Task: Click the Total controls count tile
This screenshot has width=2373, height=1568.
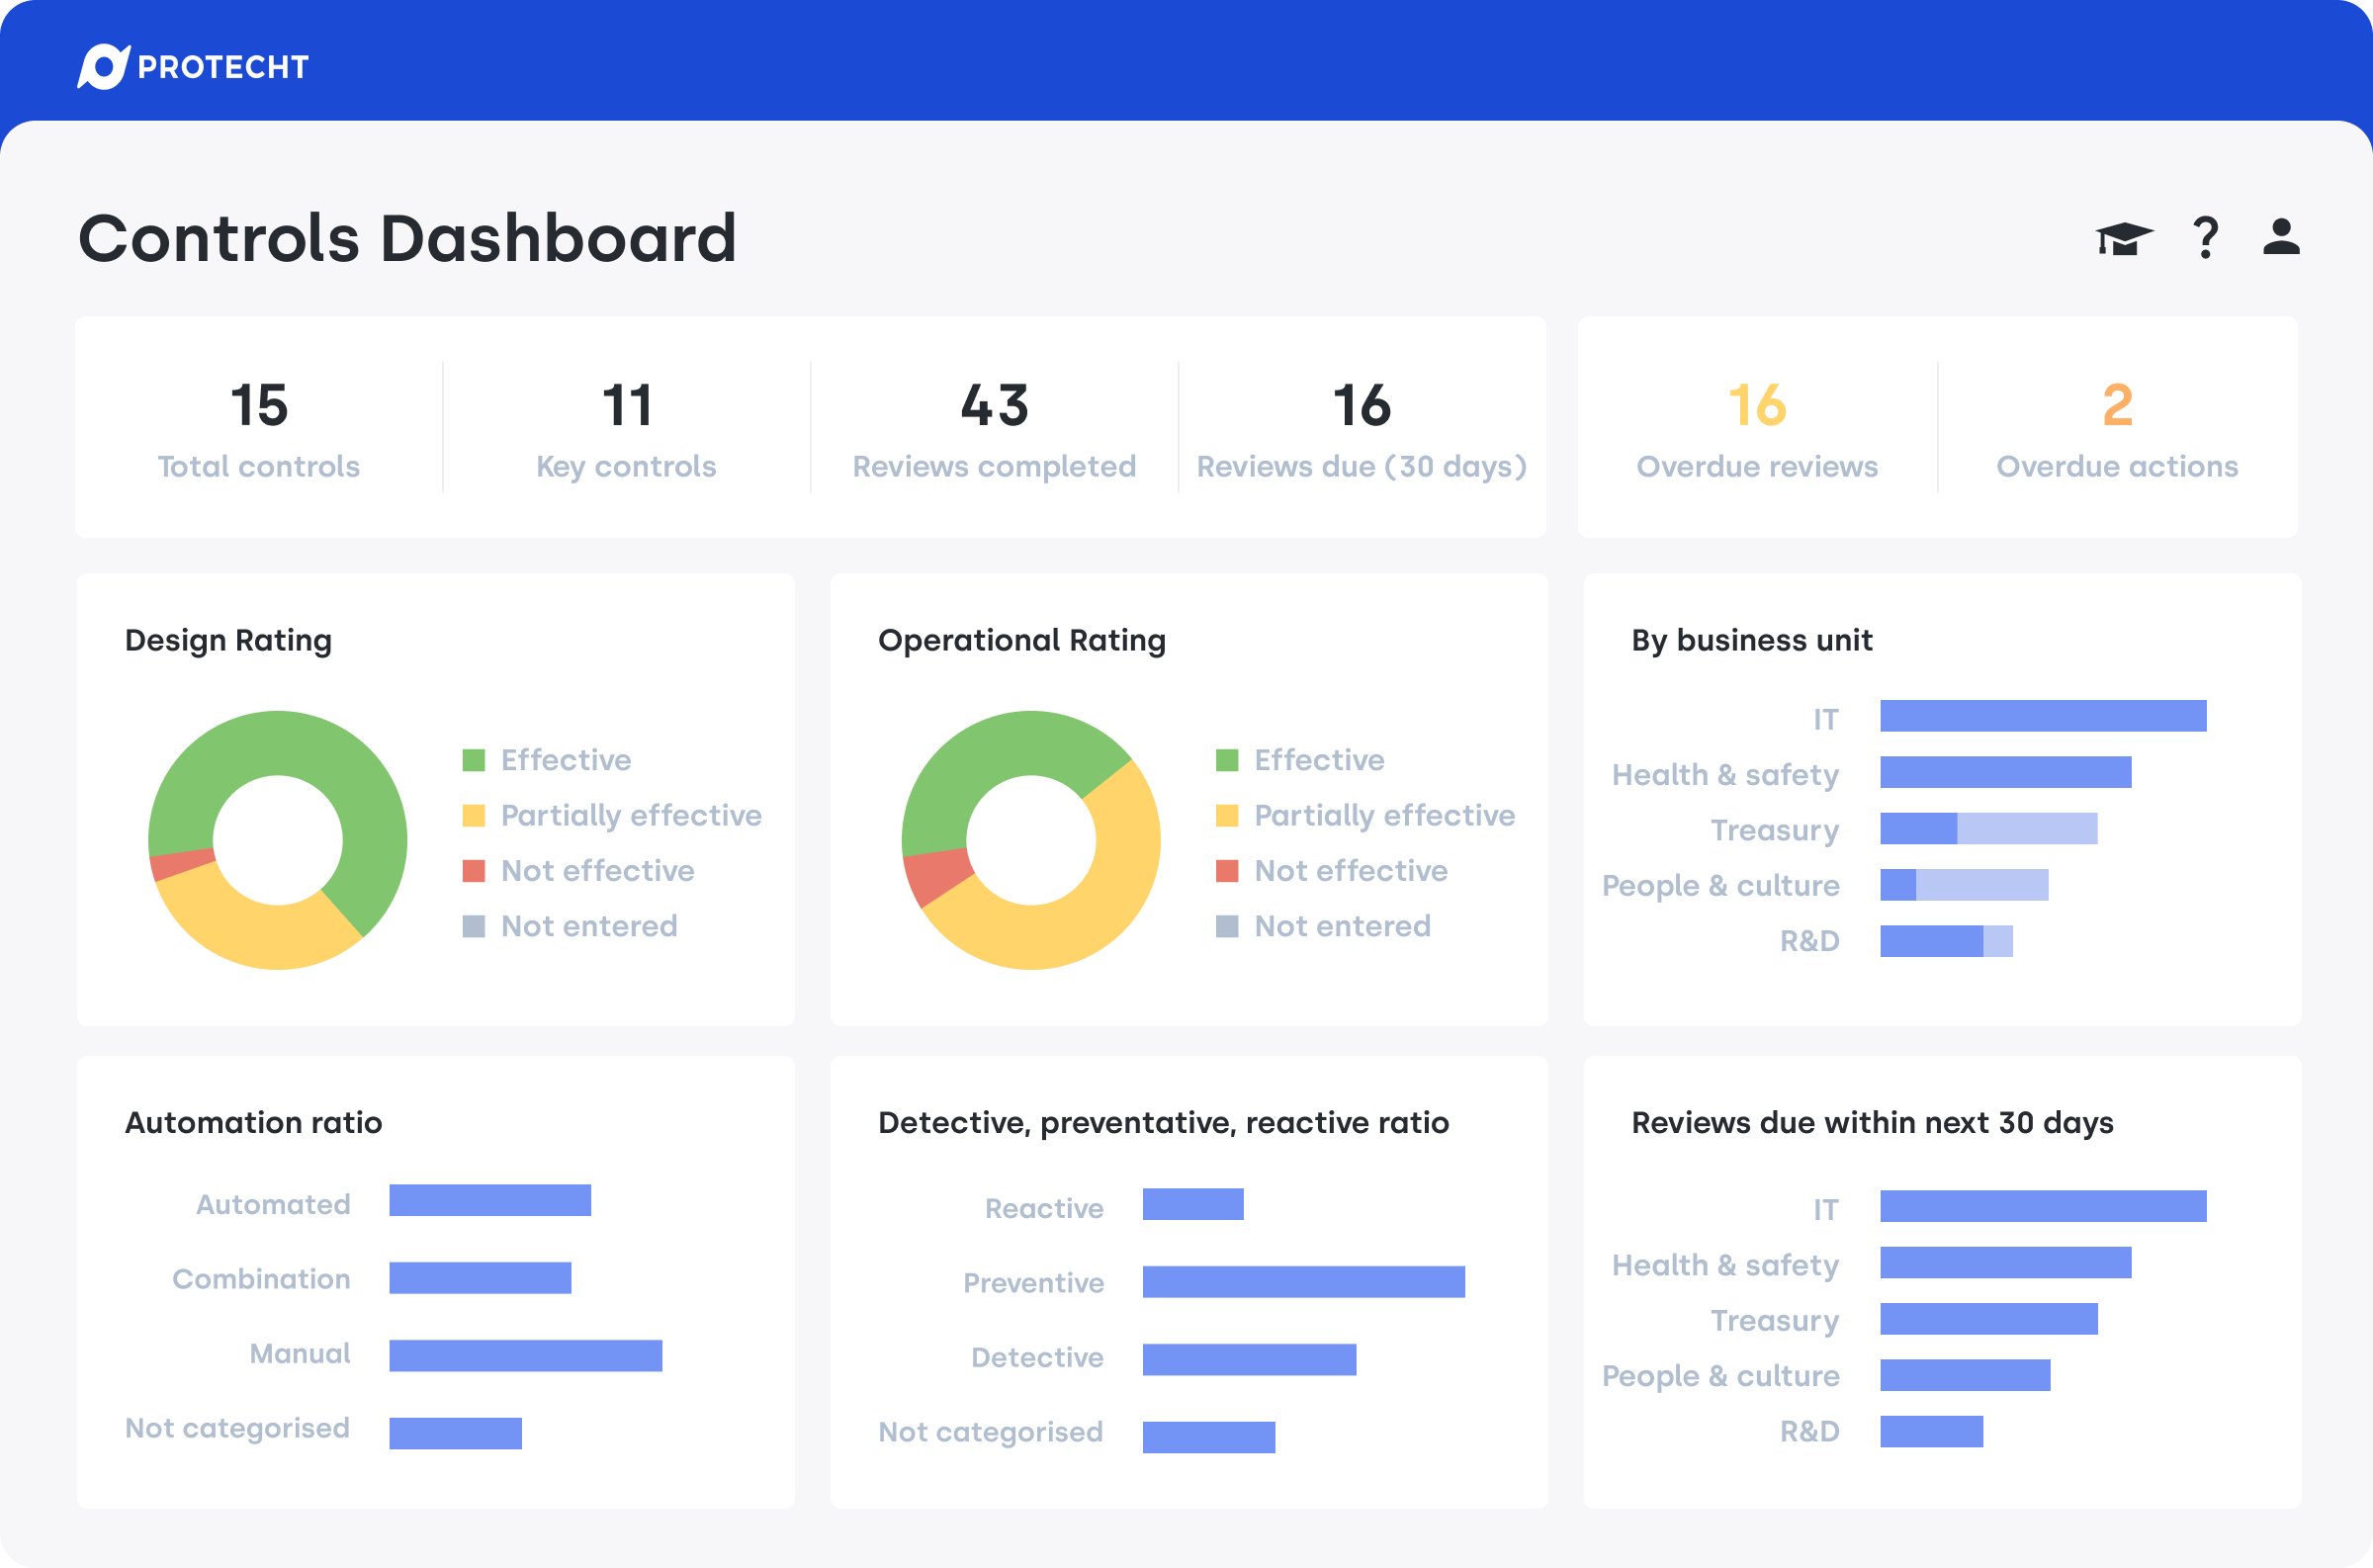Action: [259, 428]
